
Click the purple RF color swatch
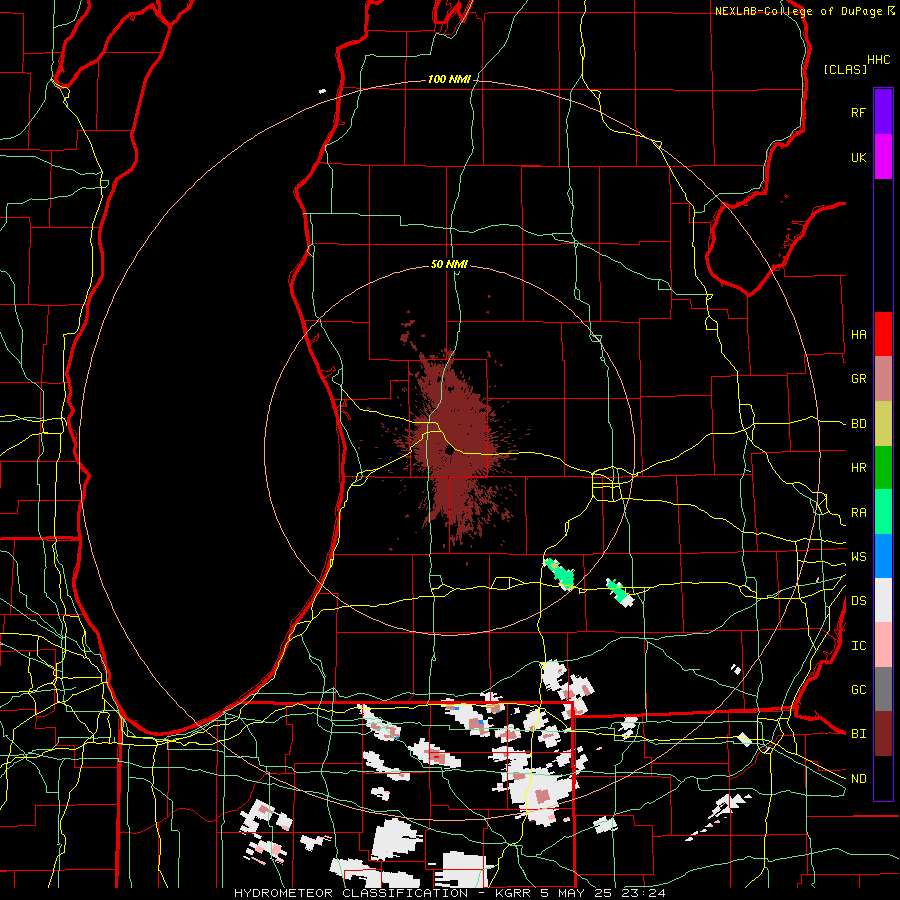[x=883, y=112]
